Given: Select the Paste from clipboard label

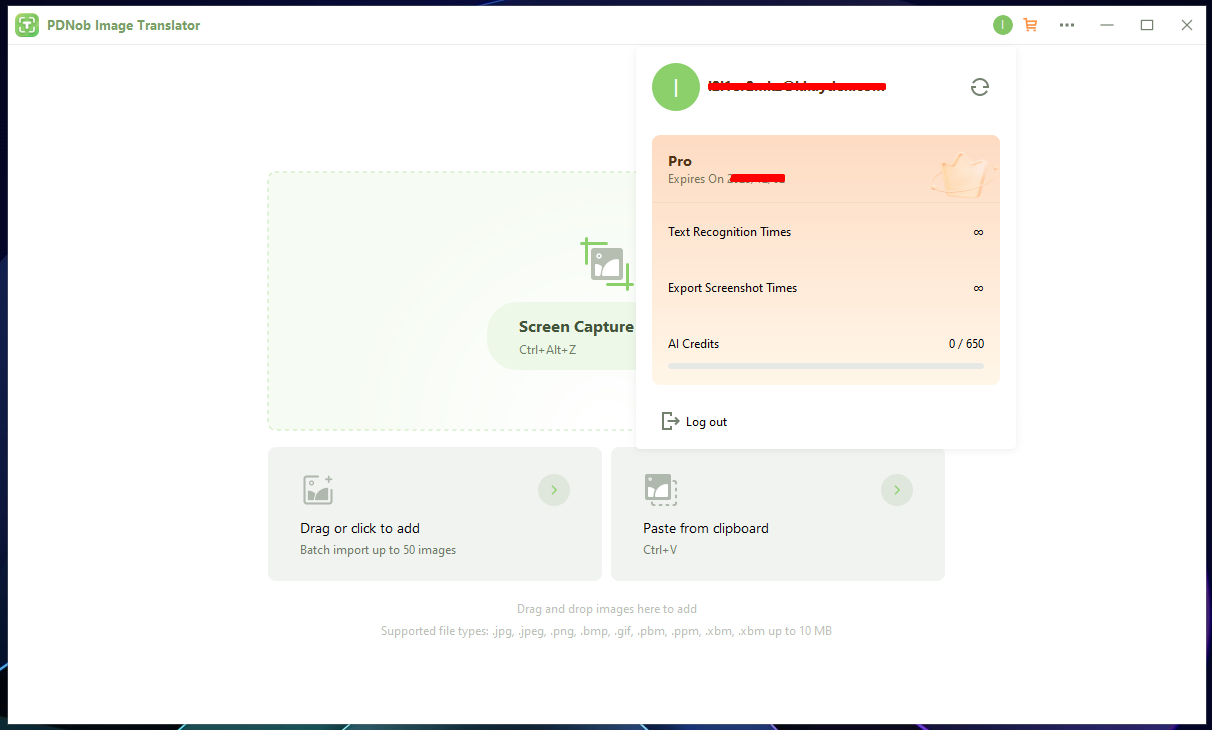Looking at the screenshot, I should [706, 528].
